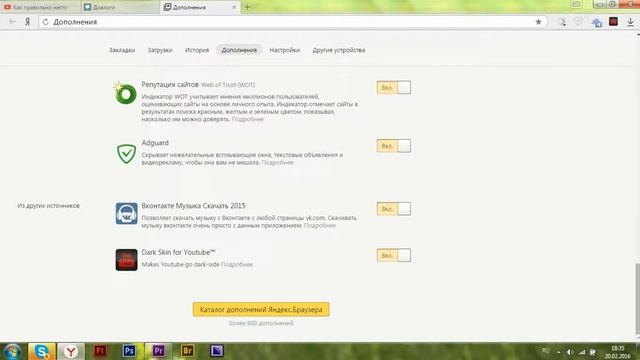Click the Dark Skin red toolbar extension icon

[613, 22]
